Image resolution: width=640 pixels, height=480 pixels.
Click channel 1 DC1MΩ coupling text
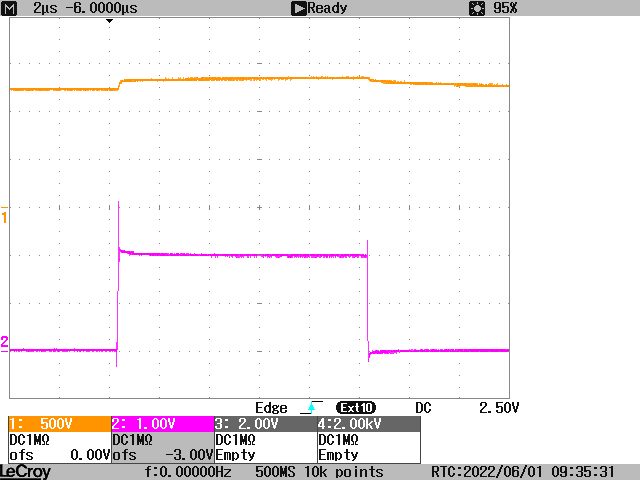pyautogui.click(x=29, y=440)
